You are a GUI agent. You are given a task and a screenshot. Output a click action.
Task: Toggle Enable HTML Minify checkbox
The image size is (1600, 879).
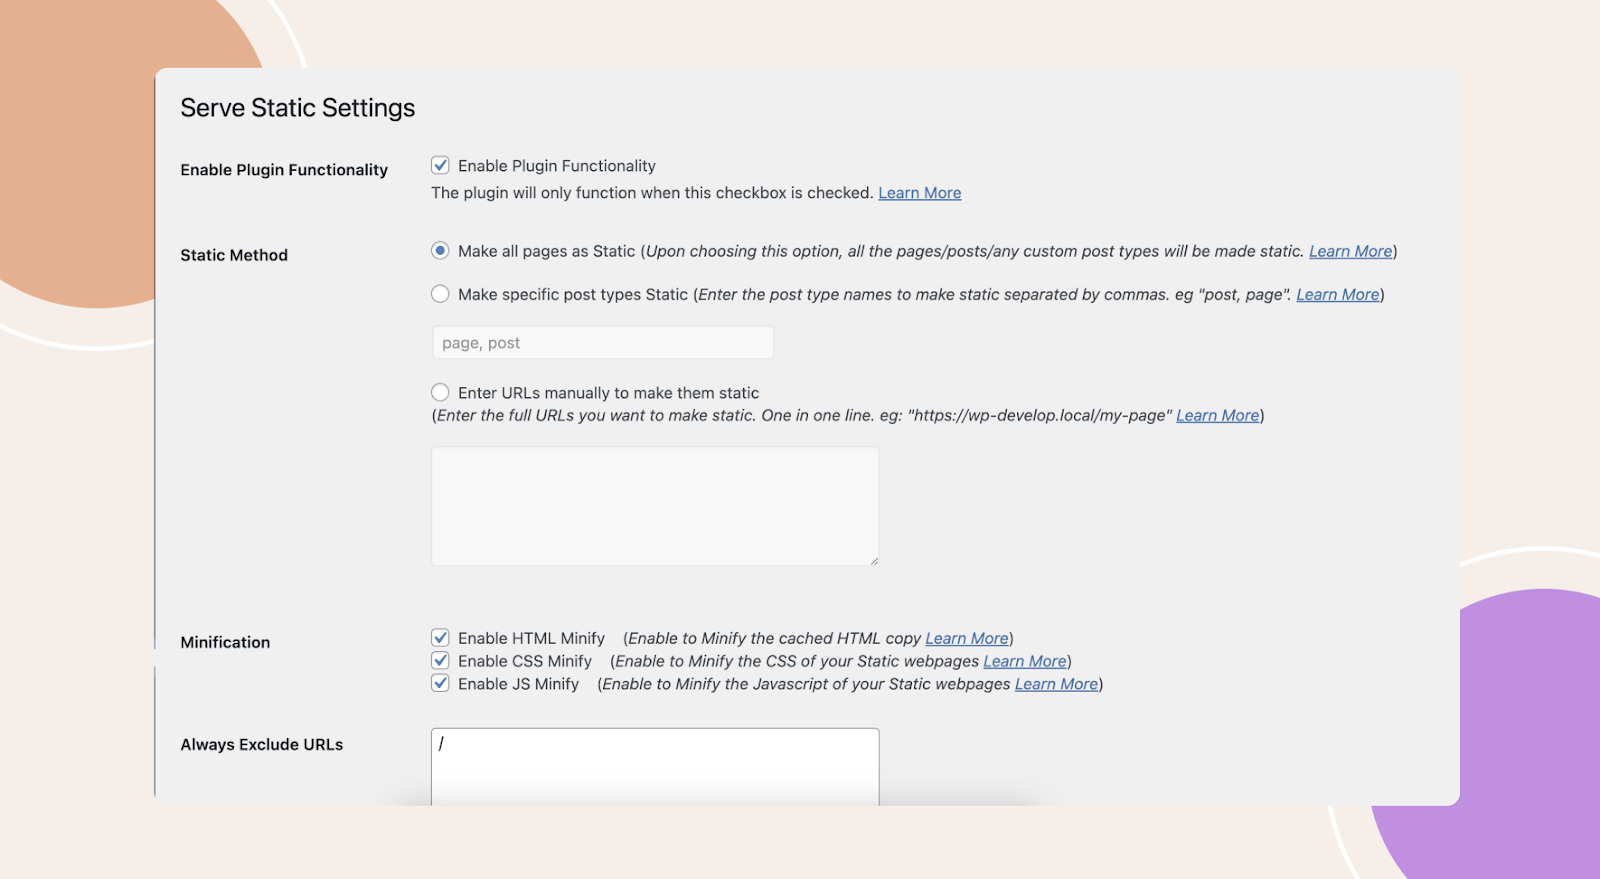pyautogui.click(x=440, y=638)
